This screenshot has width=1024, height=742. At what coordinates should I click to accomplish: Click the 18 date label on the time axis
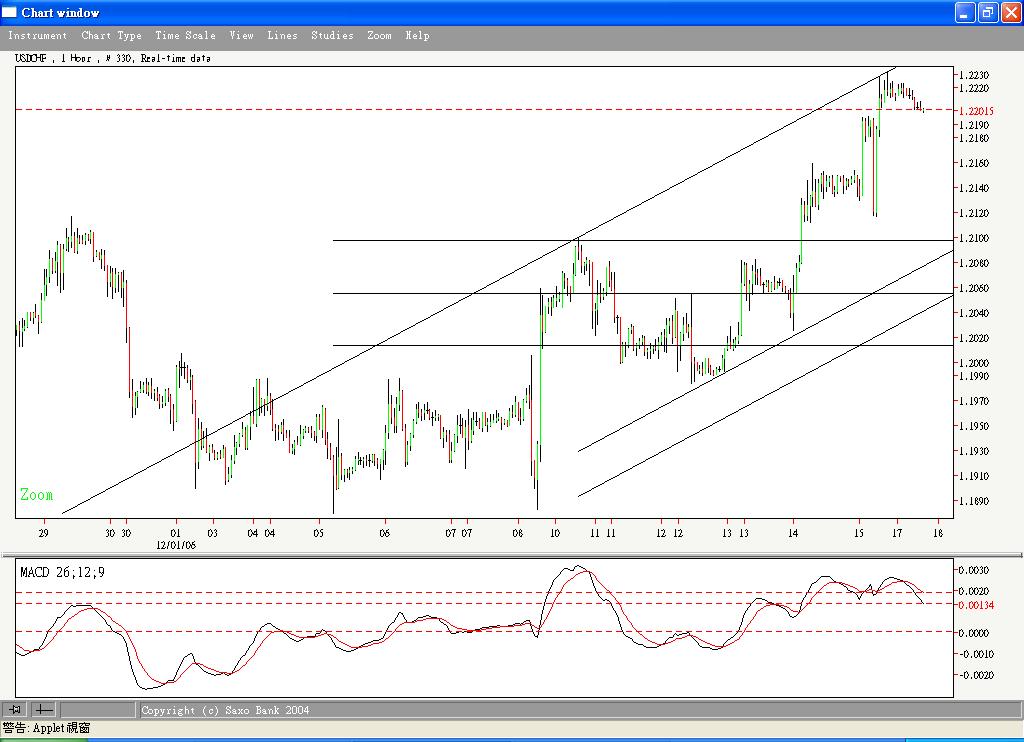pyautogui.click(x=938, y=533)
